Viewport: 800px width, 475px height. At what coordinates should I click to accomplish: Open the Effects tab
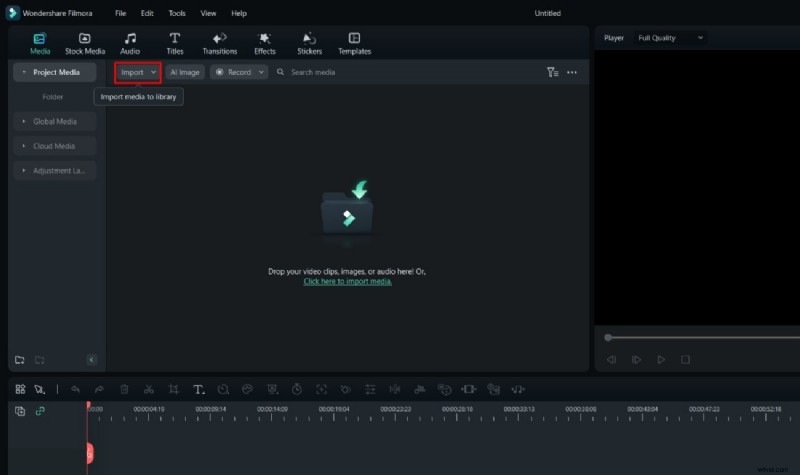264,44
